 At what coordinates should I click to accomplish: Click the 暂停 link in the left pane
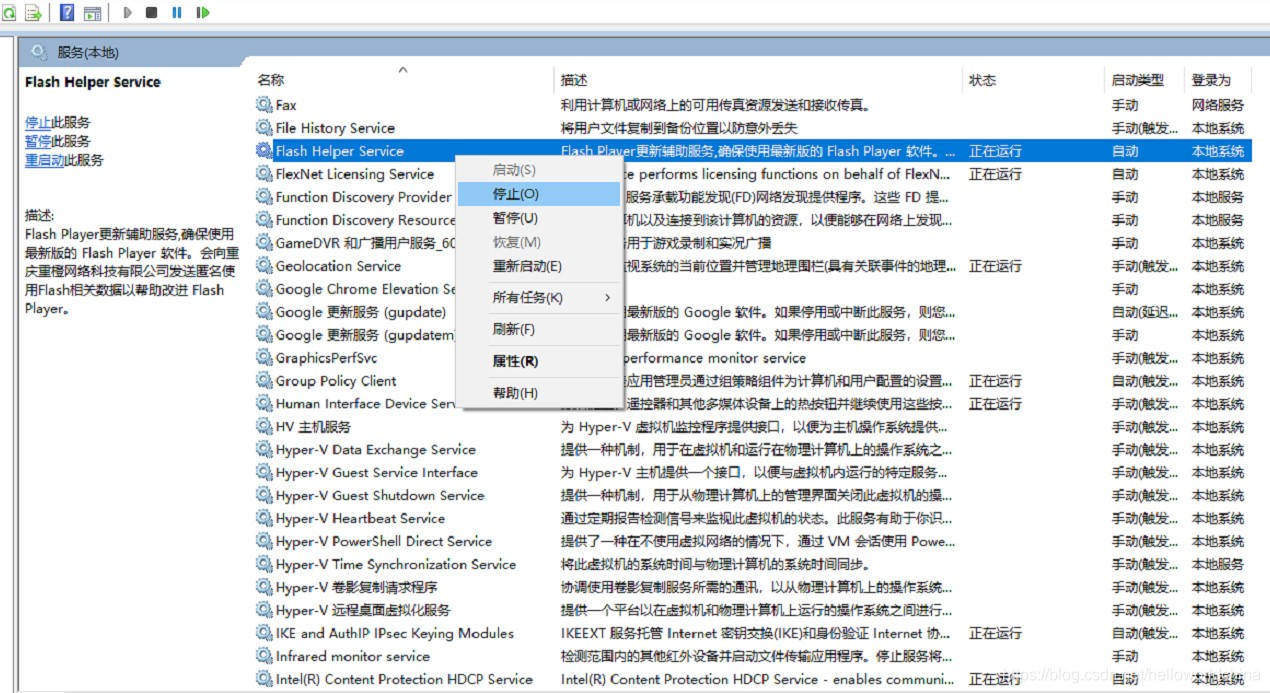click(x=38, y=141)
